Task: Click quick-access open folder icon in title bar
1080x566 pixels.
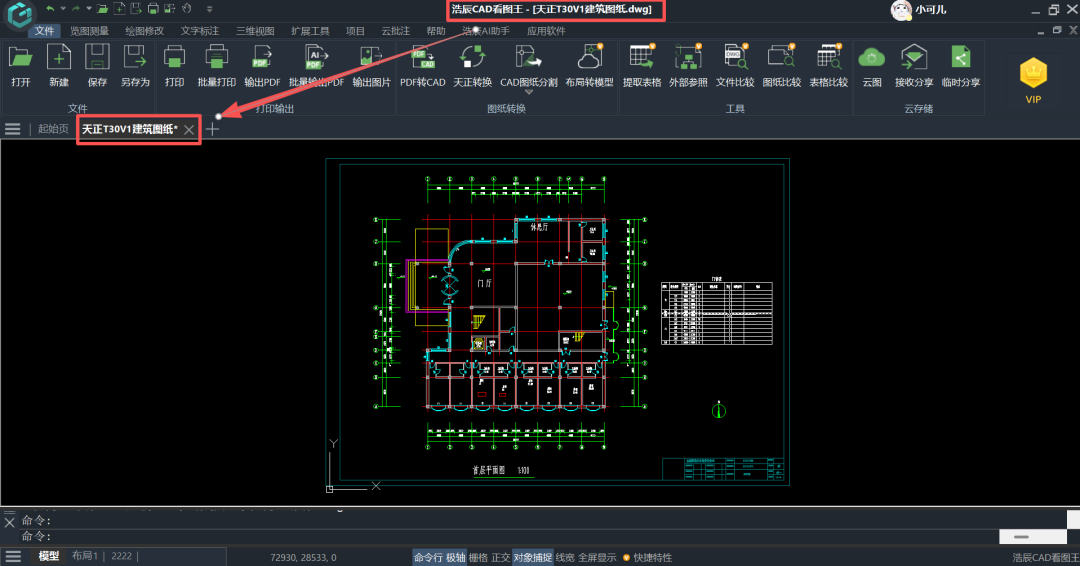Action: 102,9
